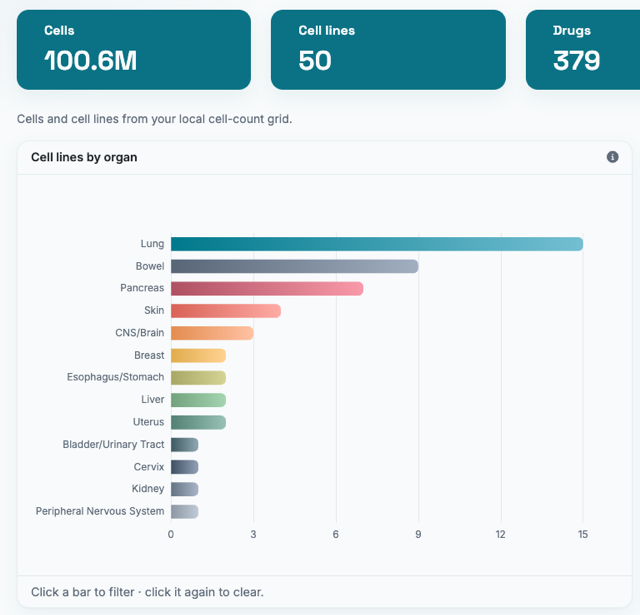640x615 pixels.
Task: Click the yellow Breast bar
Action: point(198,355)
